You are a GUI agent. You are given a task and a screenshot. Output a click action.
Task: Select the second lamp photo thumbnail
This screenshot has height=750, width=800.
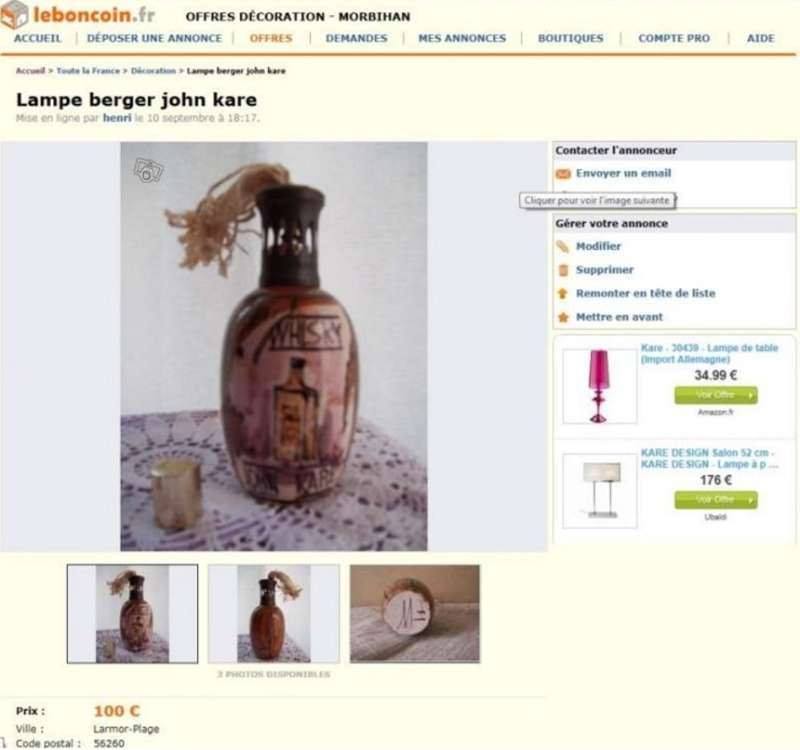click(273, 614)
